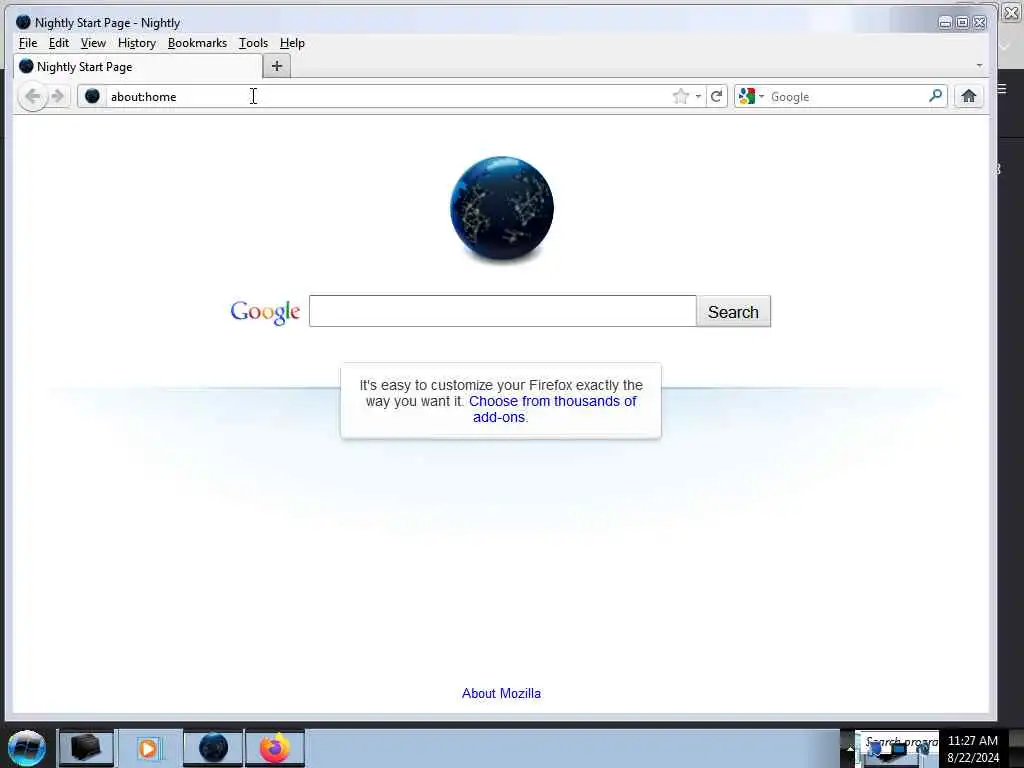Image resolution: width=1024 pixels, height=768 pixels.
Task: Click the Nightly globe logo on page
Action: (502, 209)
